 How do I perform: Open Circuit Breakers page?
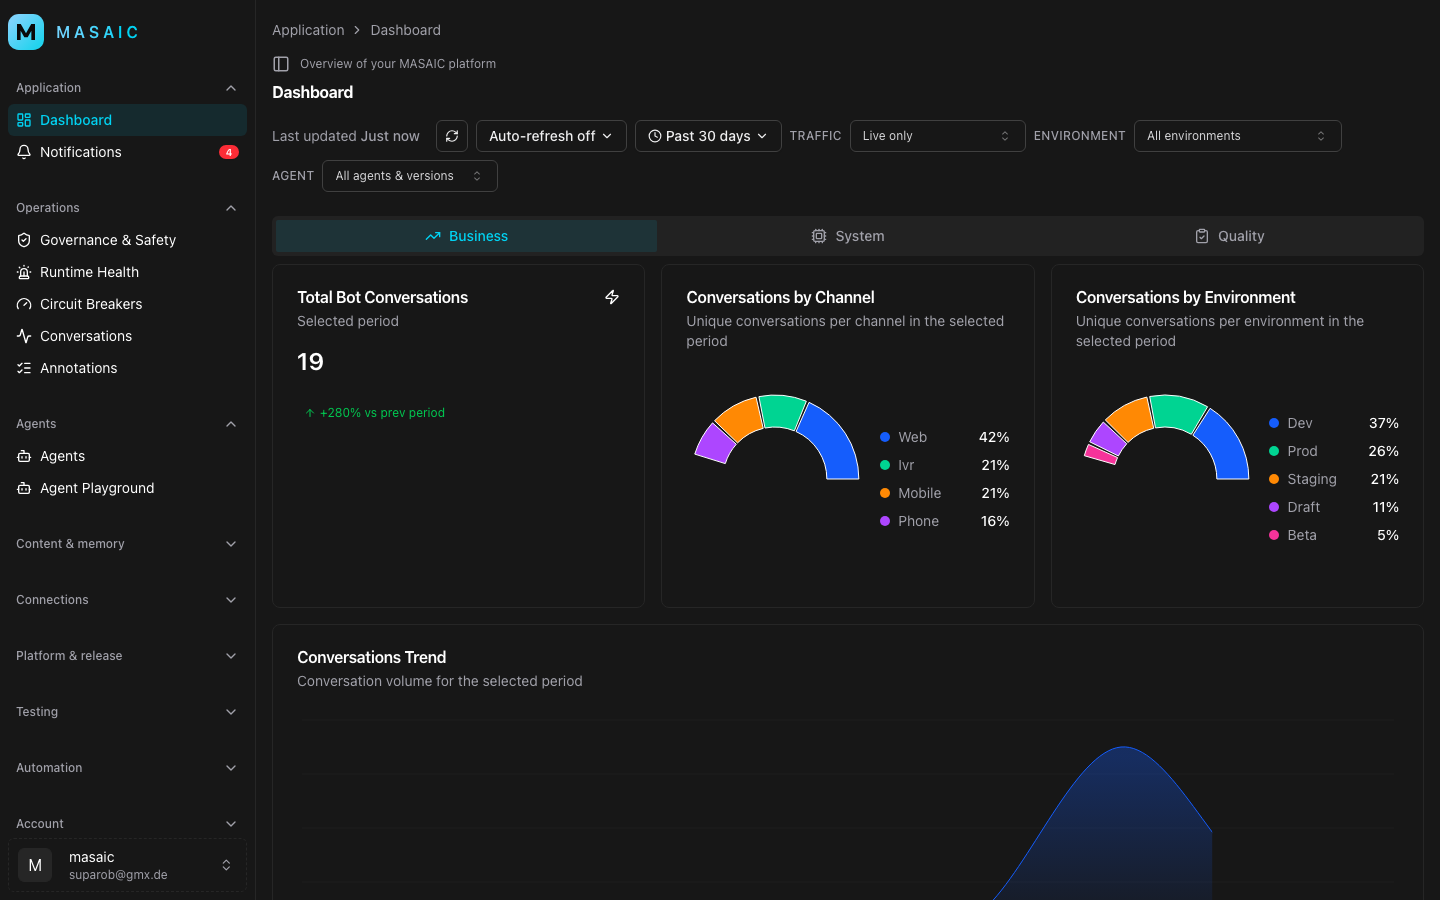[x=127, y=304]
